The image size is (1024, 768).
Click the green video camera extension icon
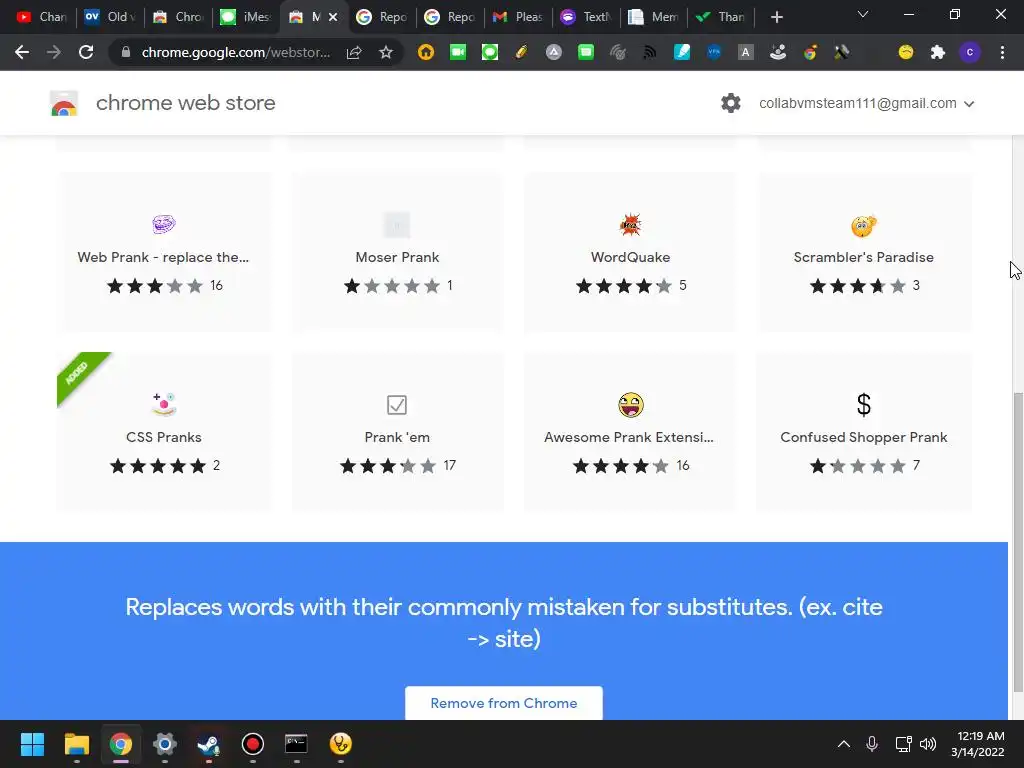coord(458,52)
